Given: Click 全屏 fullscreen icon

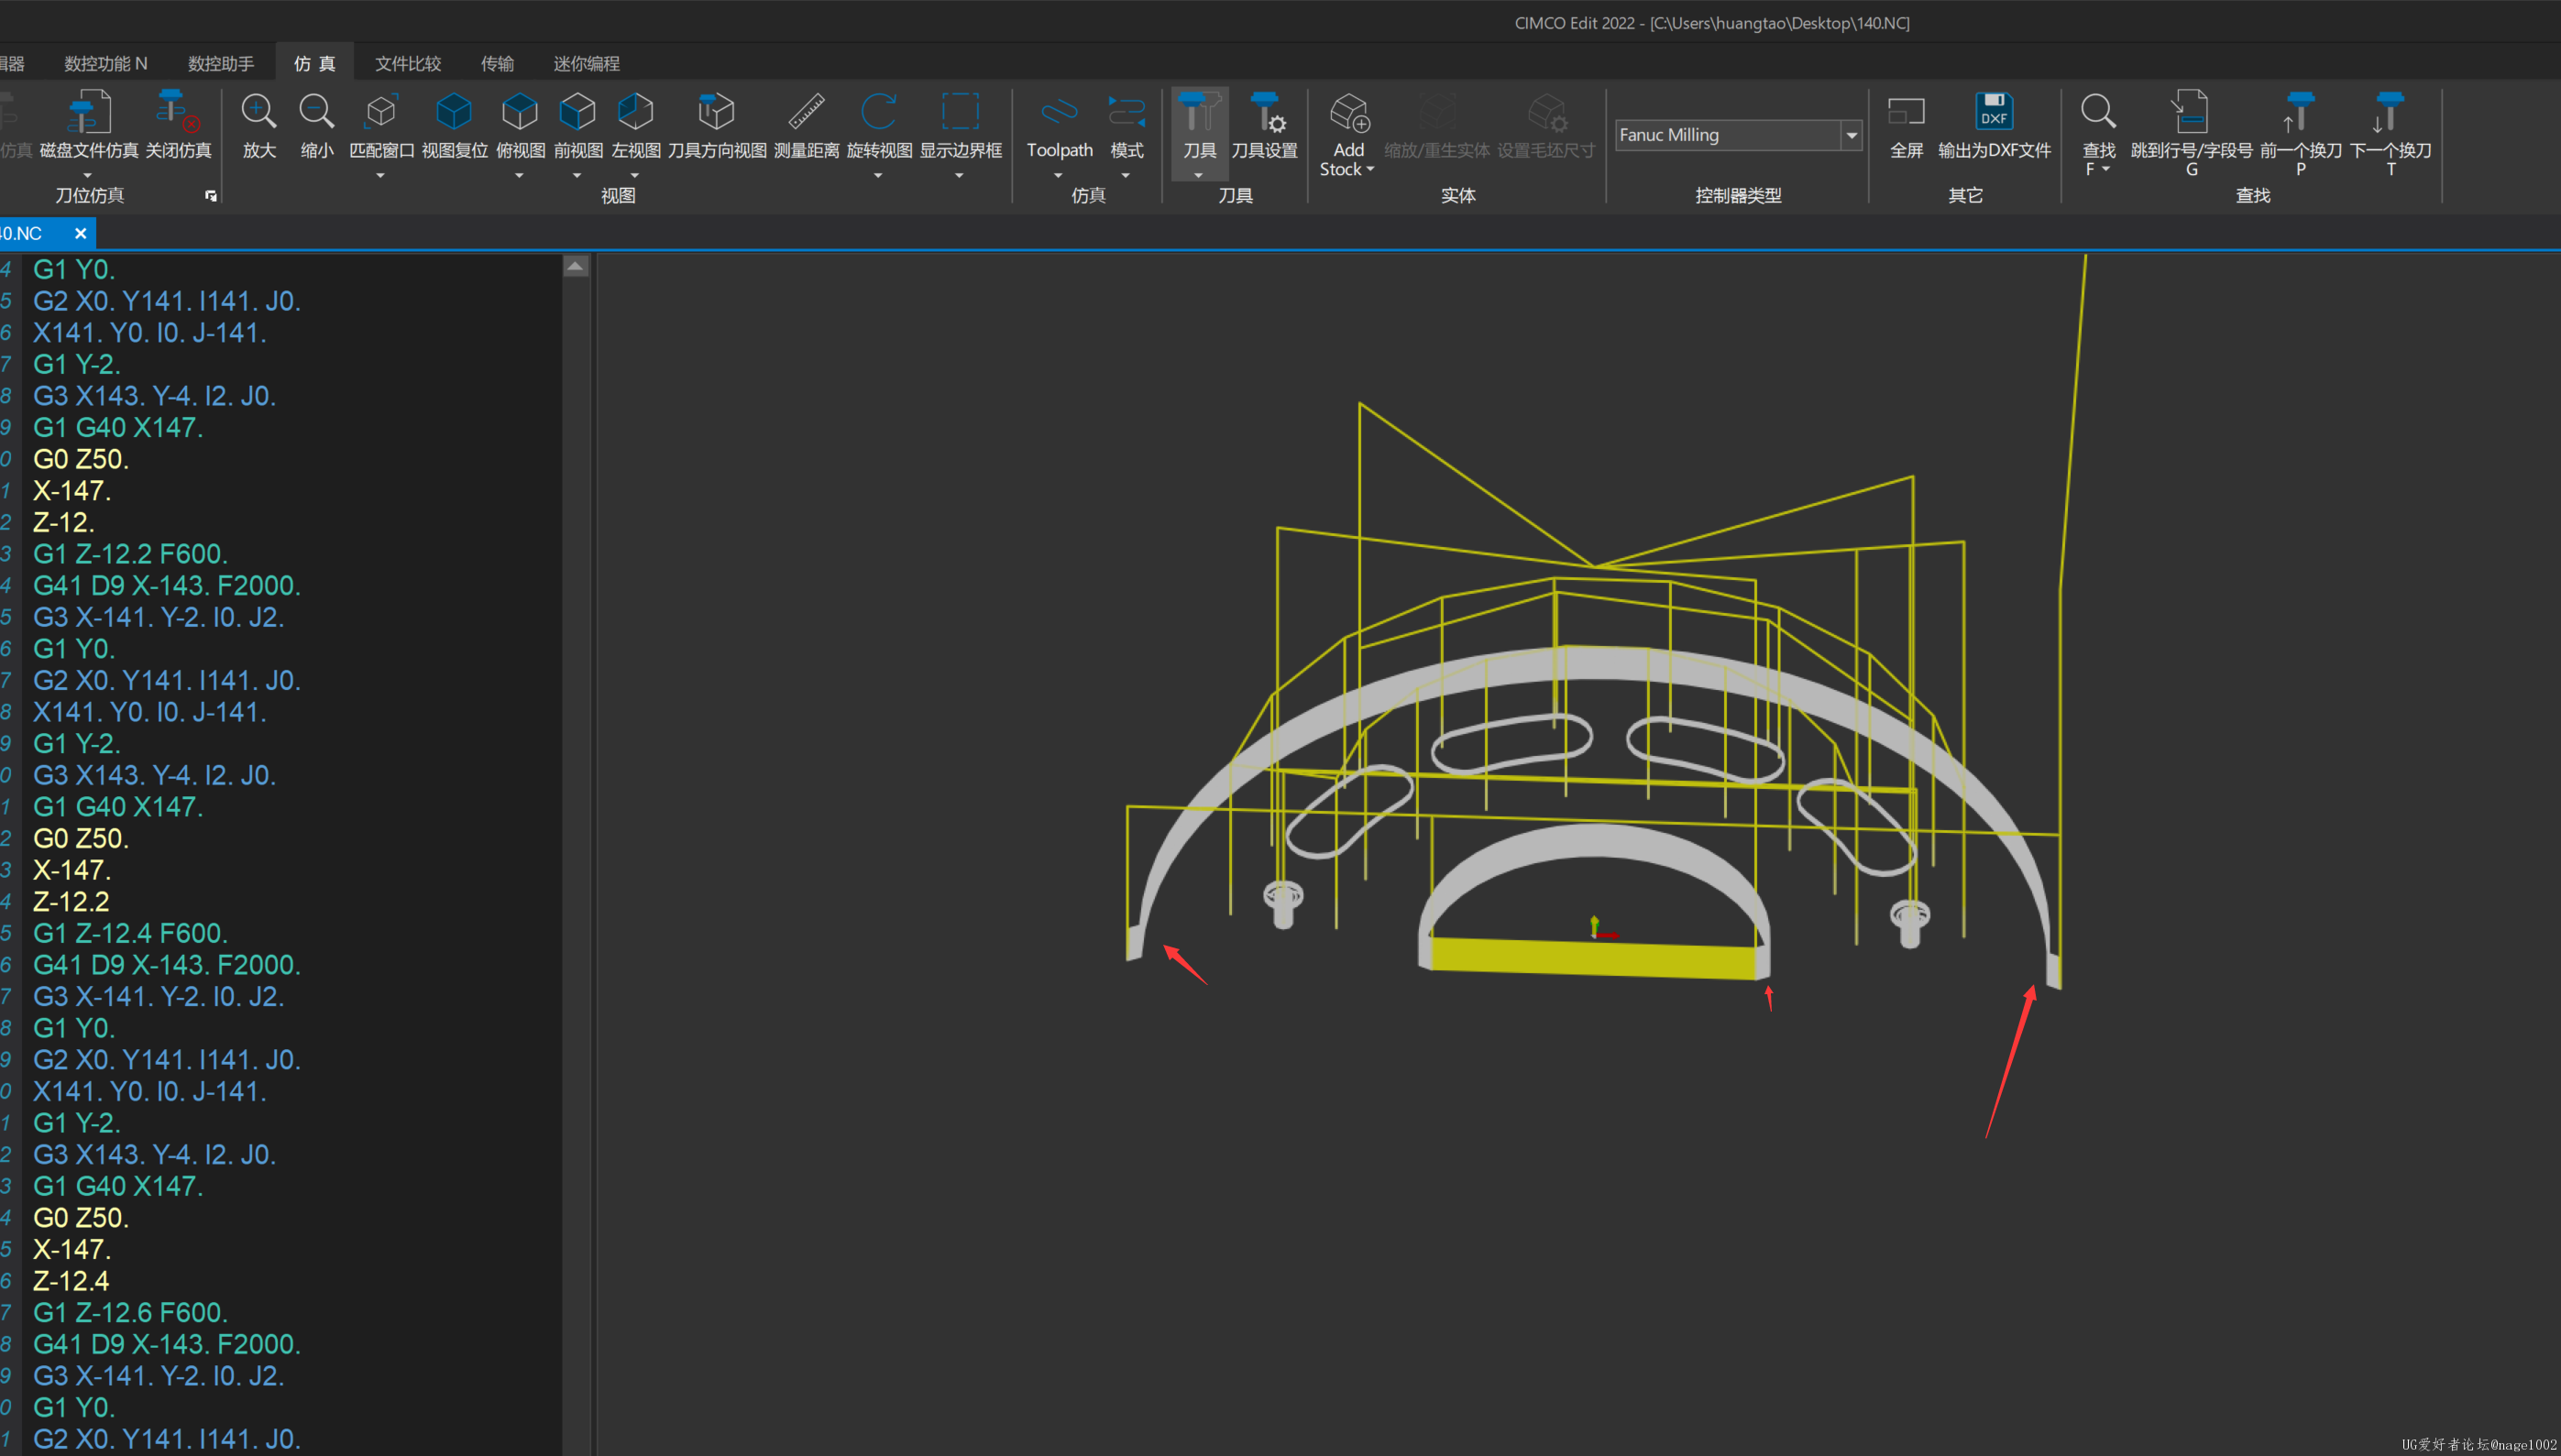Looking at the screenshot, I should (x=1906, y=112).
